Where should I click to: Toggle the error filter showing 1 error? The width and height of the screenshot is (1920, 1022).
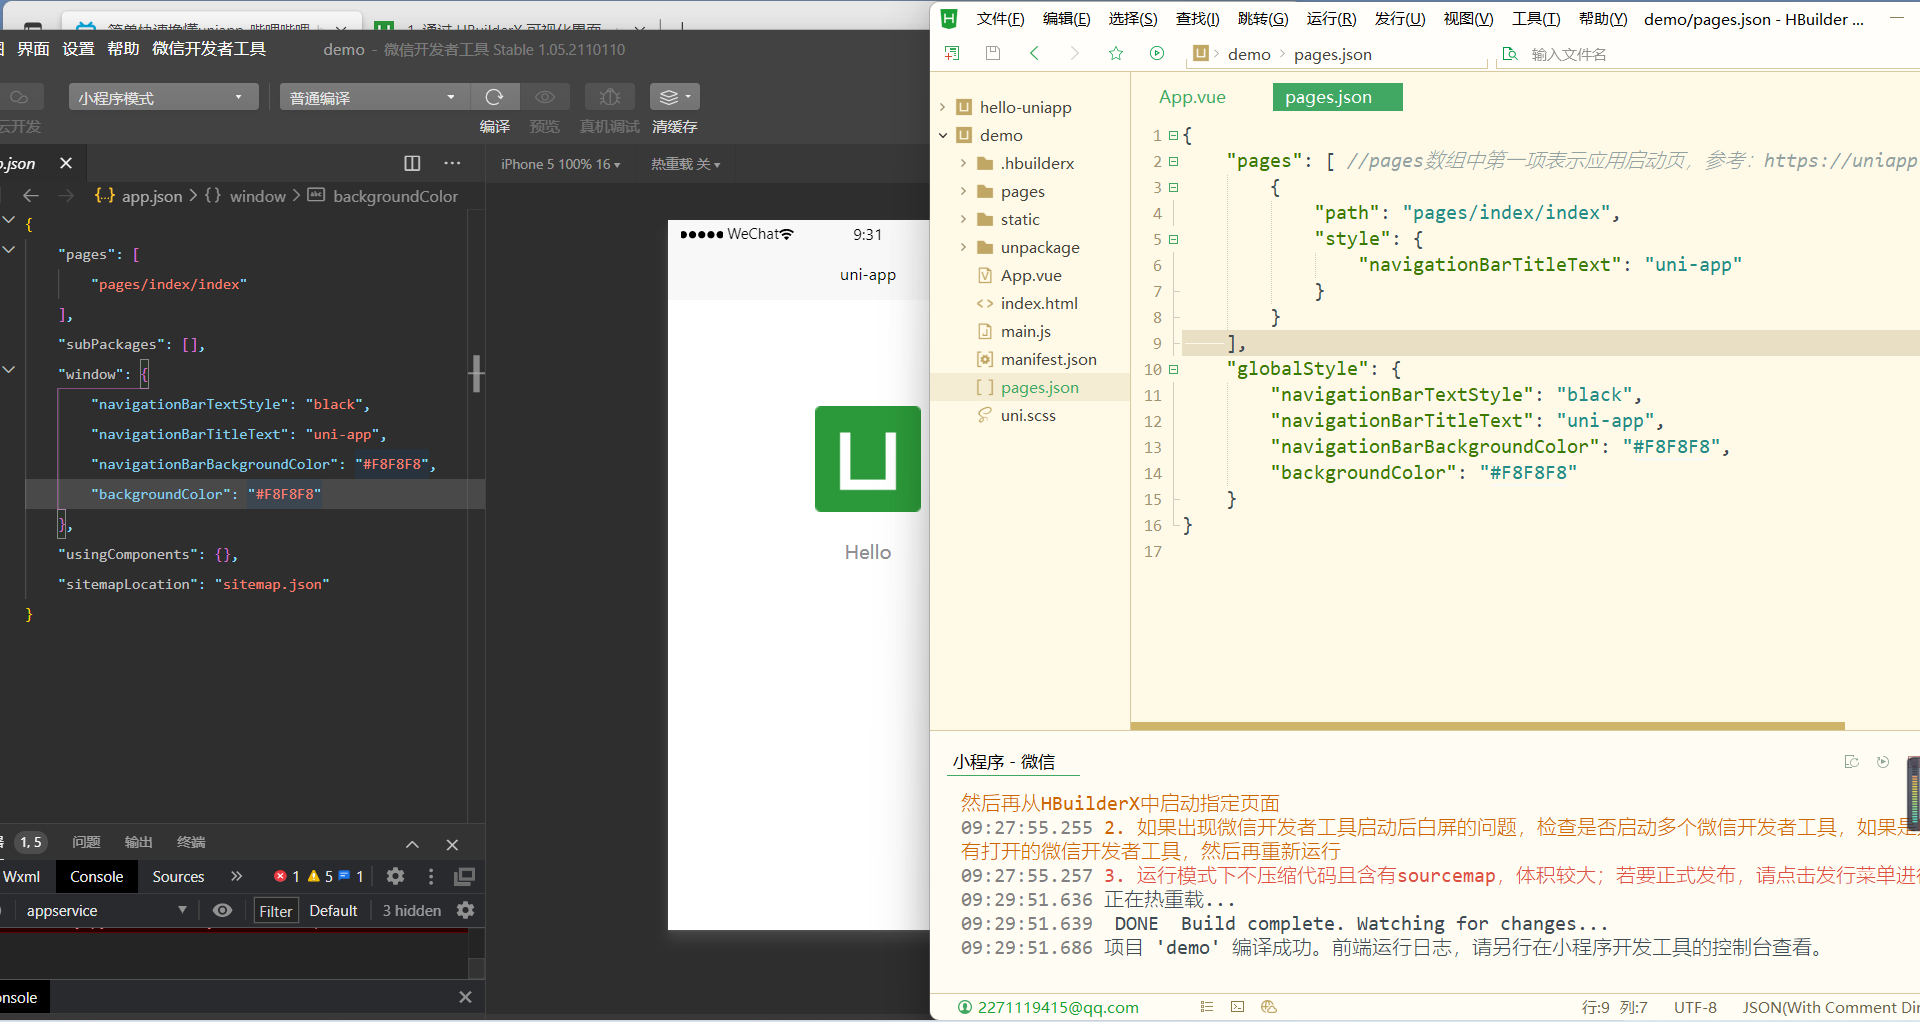coord(287,876)
